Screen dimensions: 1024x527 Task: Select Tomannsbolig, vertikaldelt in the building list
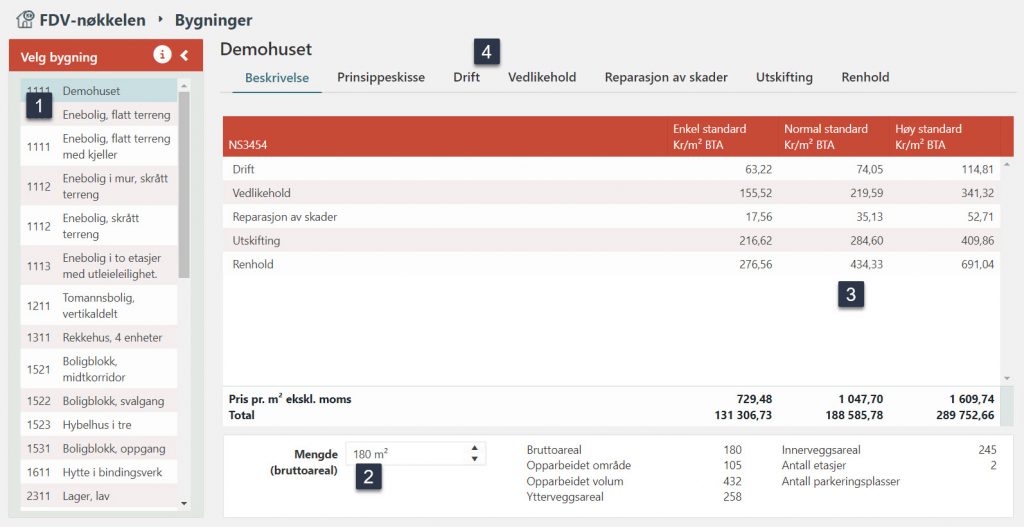(x=98, y=305)
